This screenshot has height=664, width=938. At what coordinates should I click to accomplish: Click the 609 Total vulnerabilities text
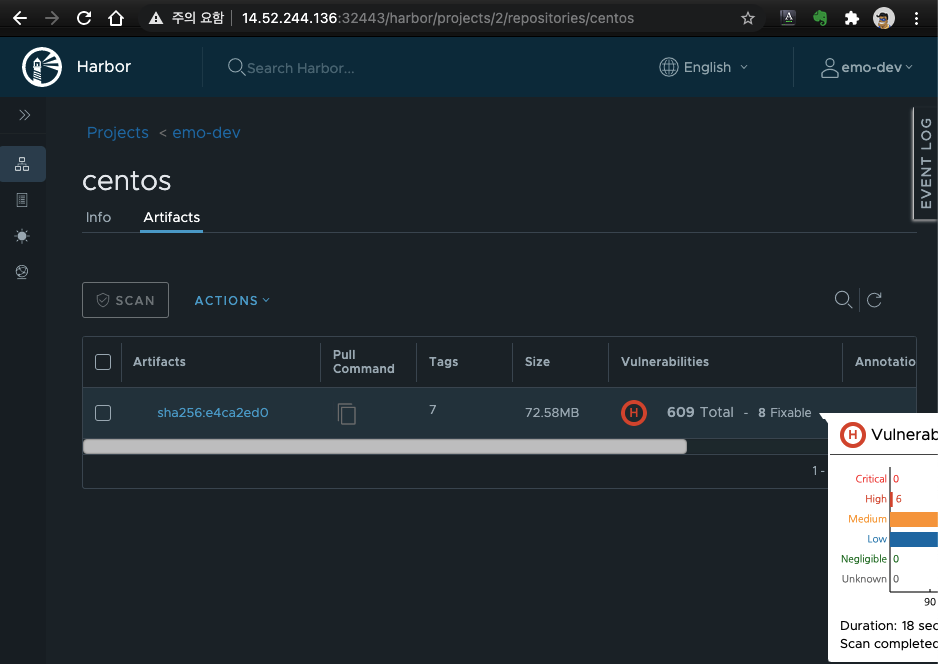coord(700,412)
